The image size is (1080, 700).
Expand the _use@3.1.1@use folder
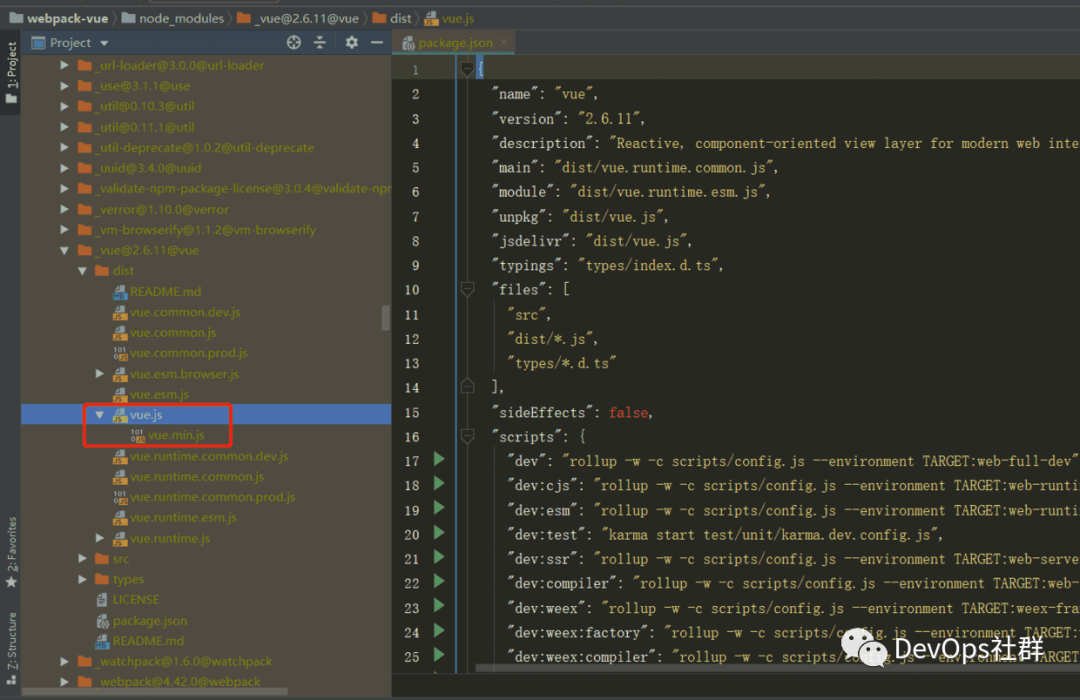[x=64, y=86]
